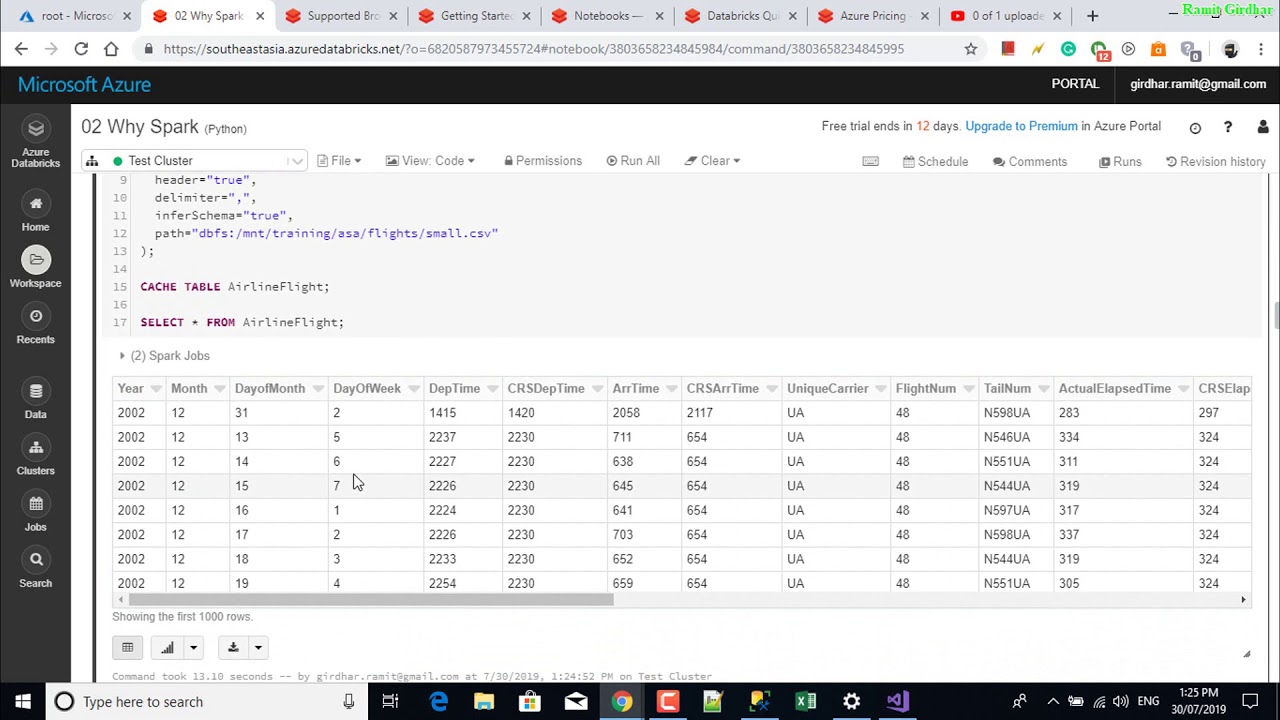Open the Clear dropdown

[x=712, y=161]
